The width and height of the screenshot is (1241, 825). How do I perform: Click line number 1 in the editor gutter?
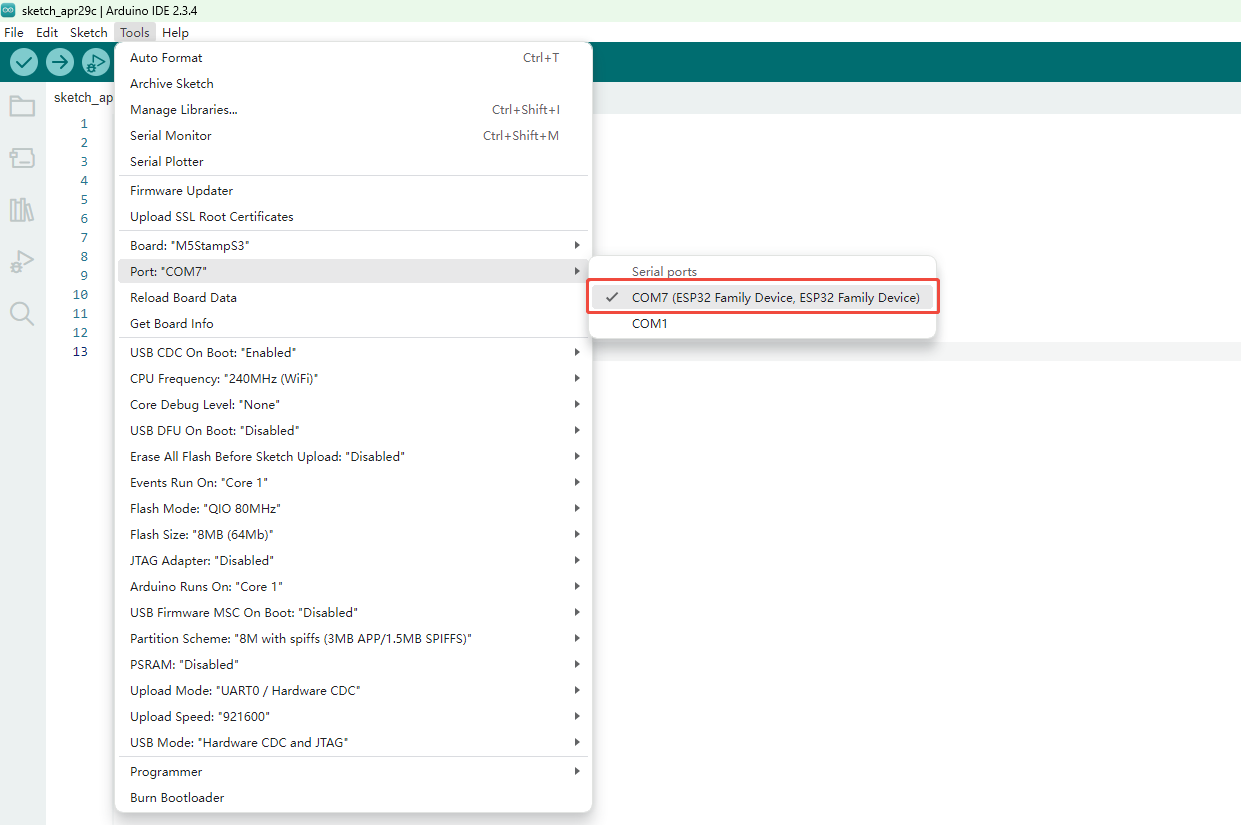point(84,124)
